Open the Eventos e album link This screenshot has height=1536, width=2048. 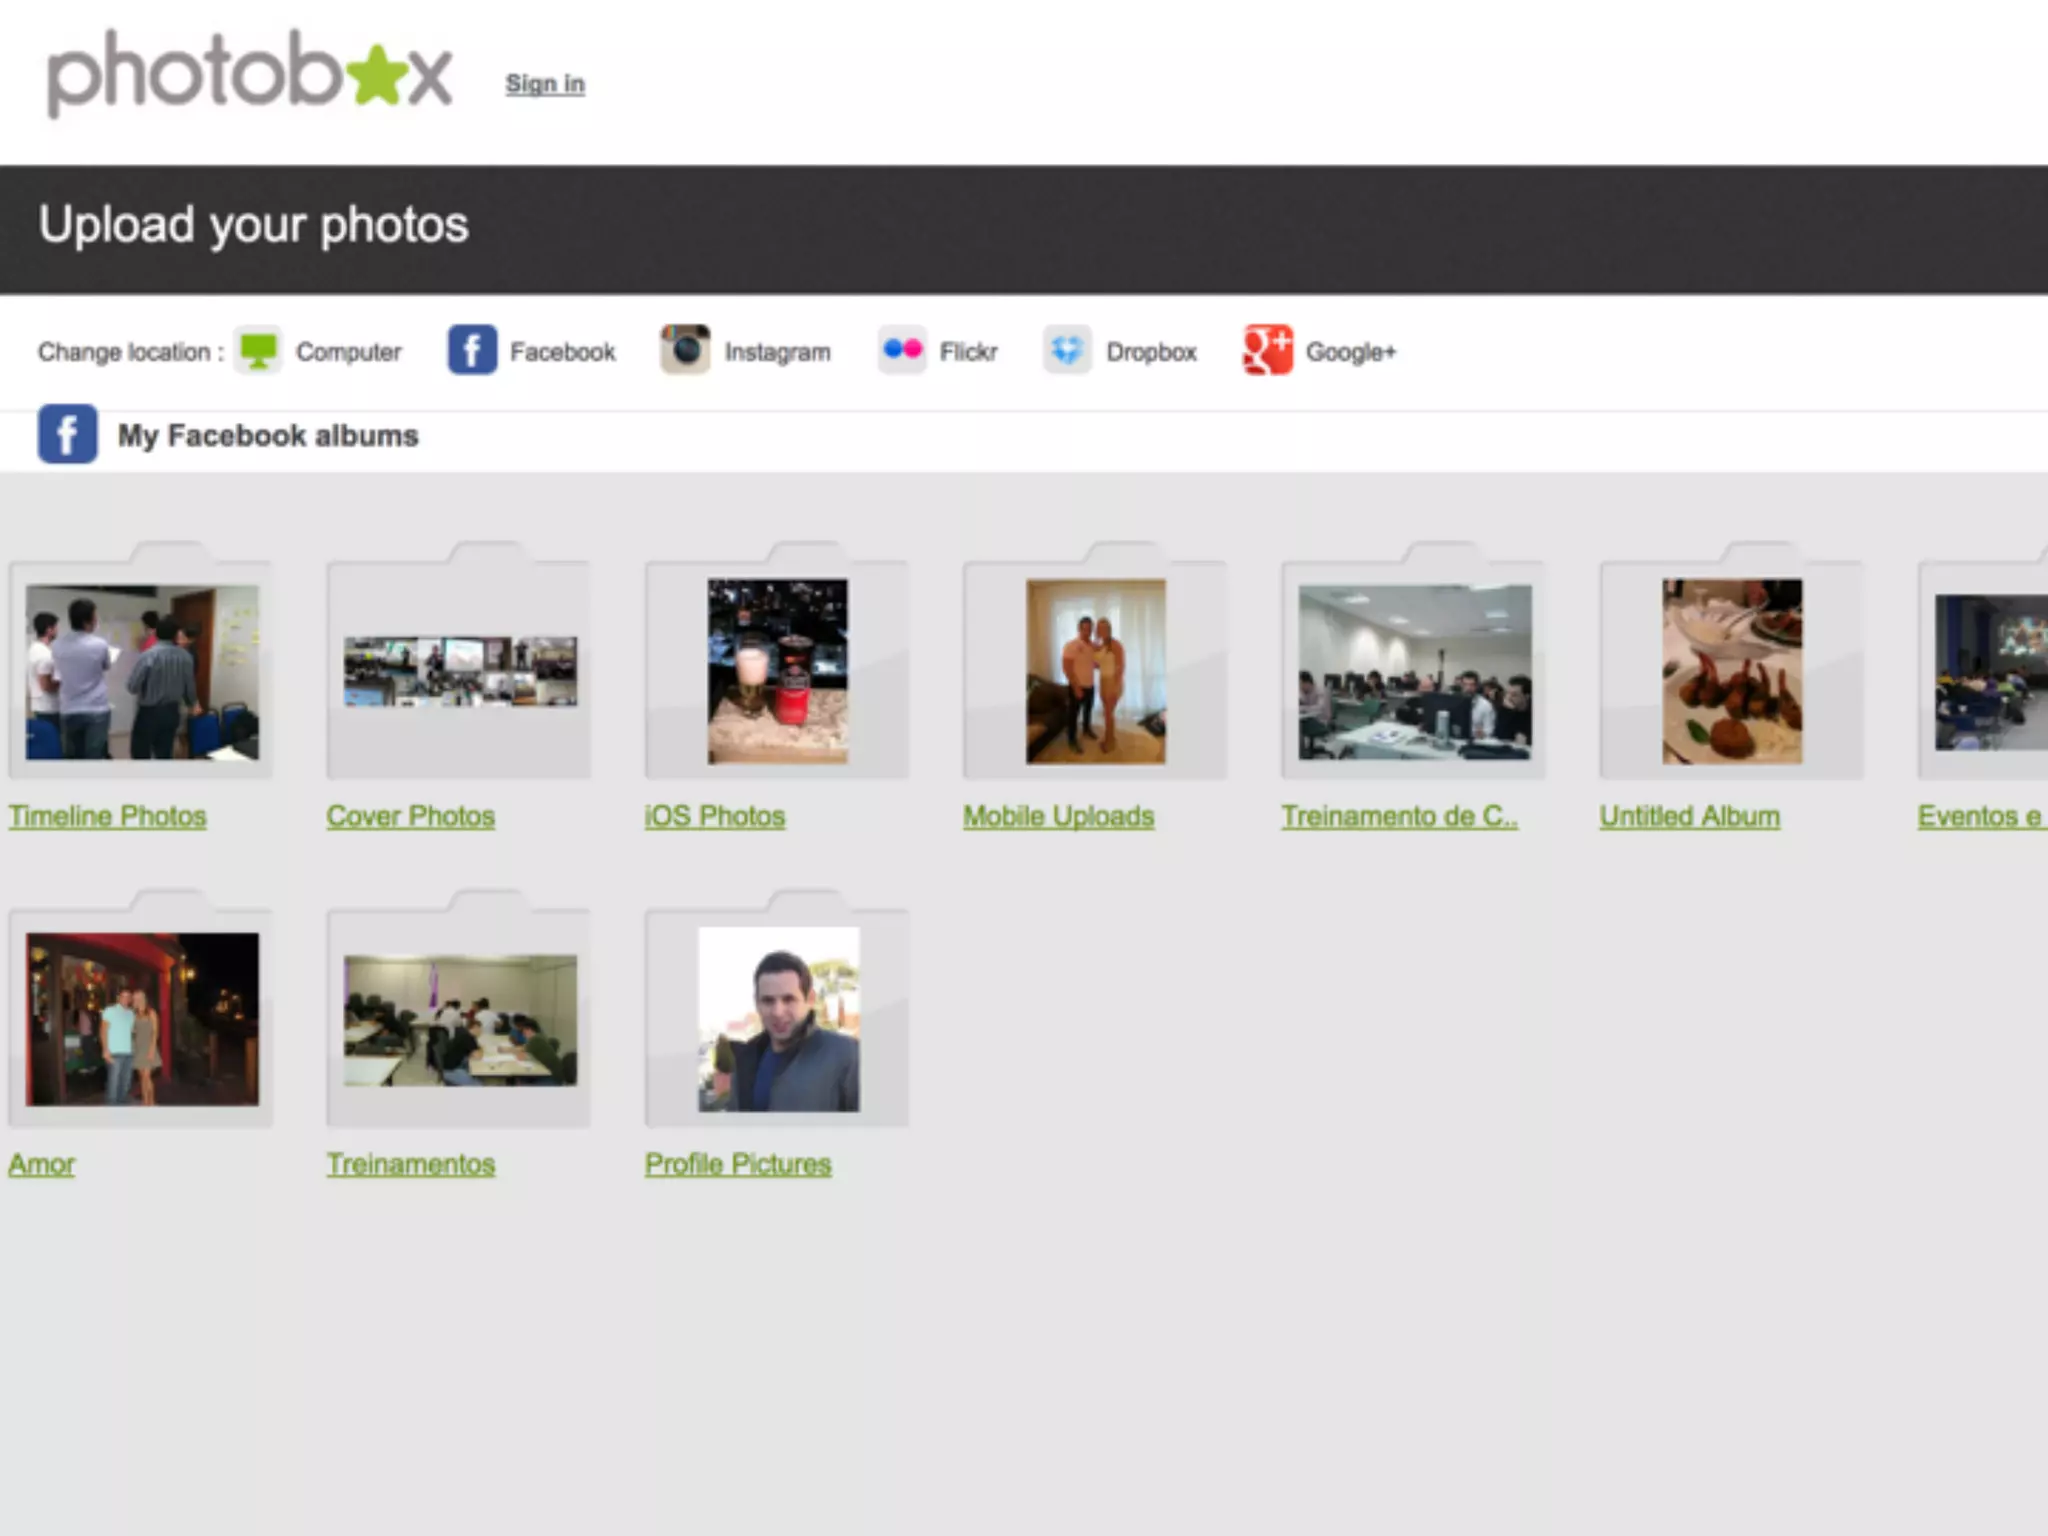tap(1979, 817)
